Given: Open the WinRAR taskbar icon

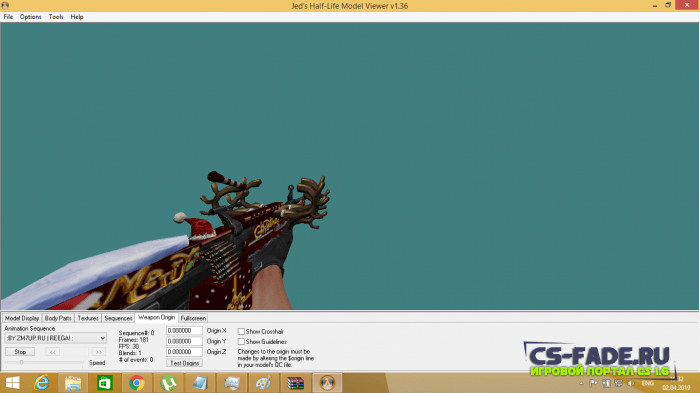Looking at the screenshot, I should [295, 383].
